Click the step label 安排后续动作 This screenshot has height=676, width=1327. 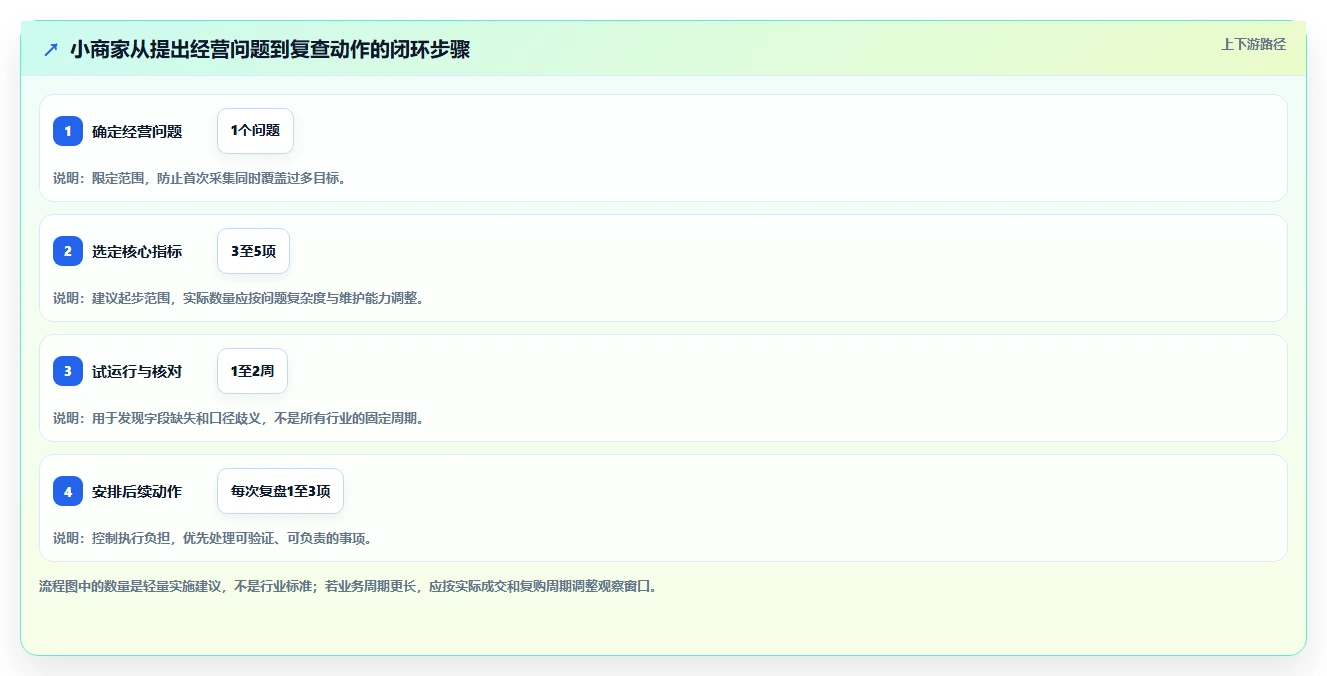(137, 491)
